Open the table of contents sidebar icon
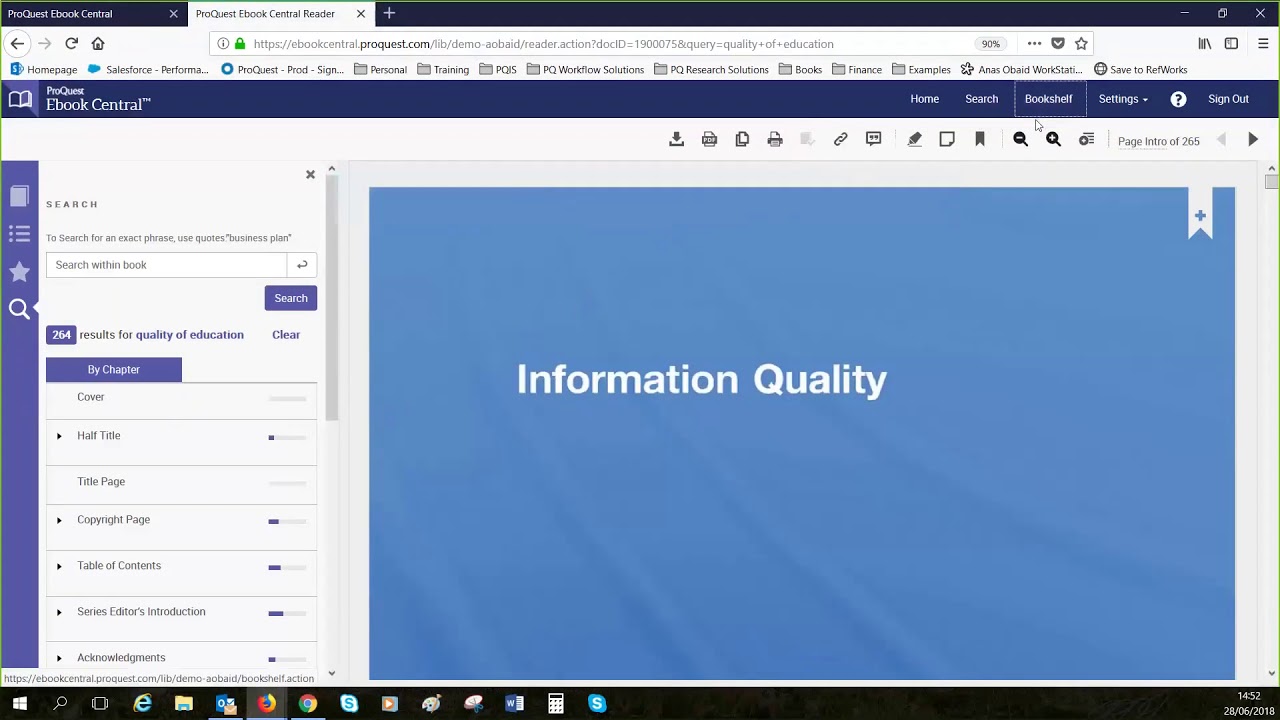This screenshot has width=1280, height=720. [x=19, y=234]
